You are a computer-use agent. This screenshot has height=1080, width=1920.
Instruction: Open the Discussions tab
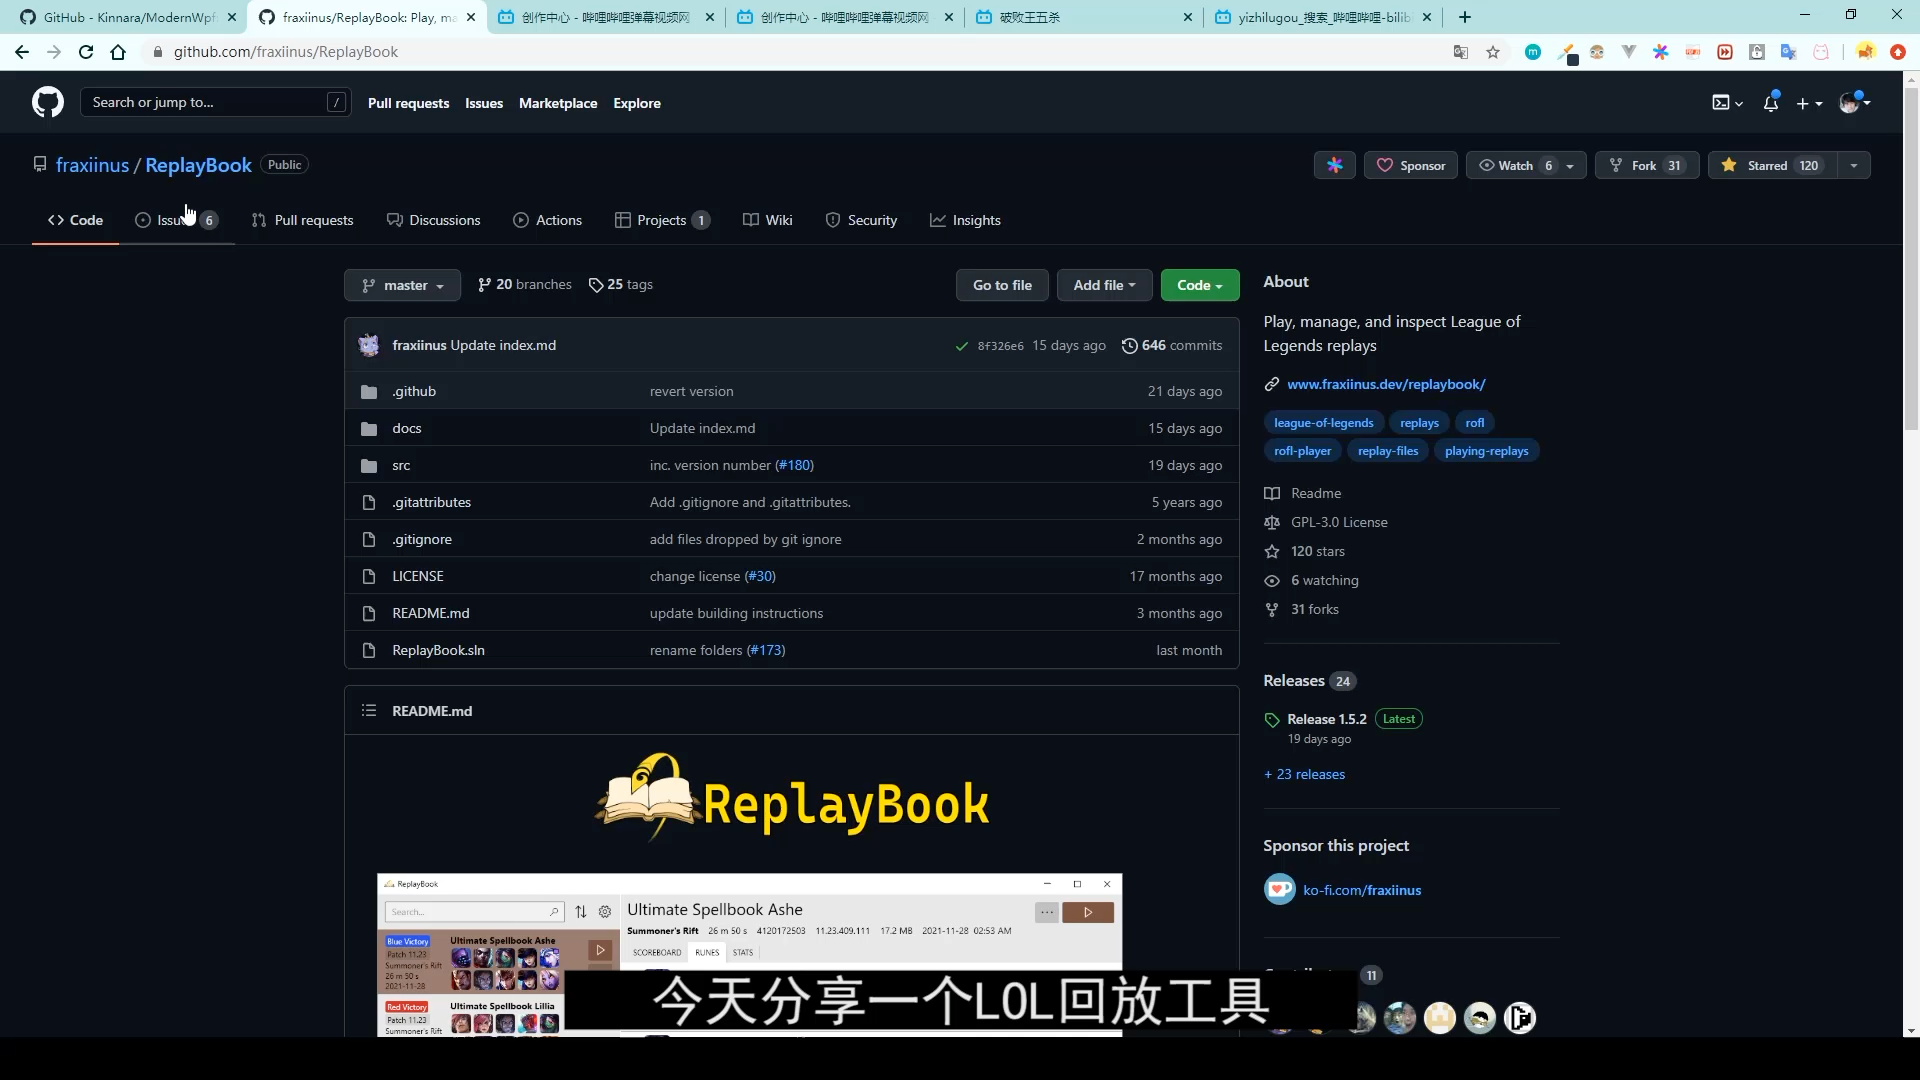pos(433,220)
